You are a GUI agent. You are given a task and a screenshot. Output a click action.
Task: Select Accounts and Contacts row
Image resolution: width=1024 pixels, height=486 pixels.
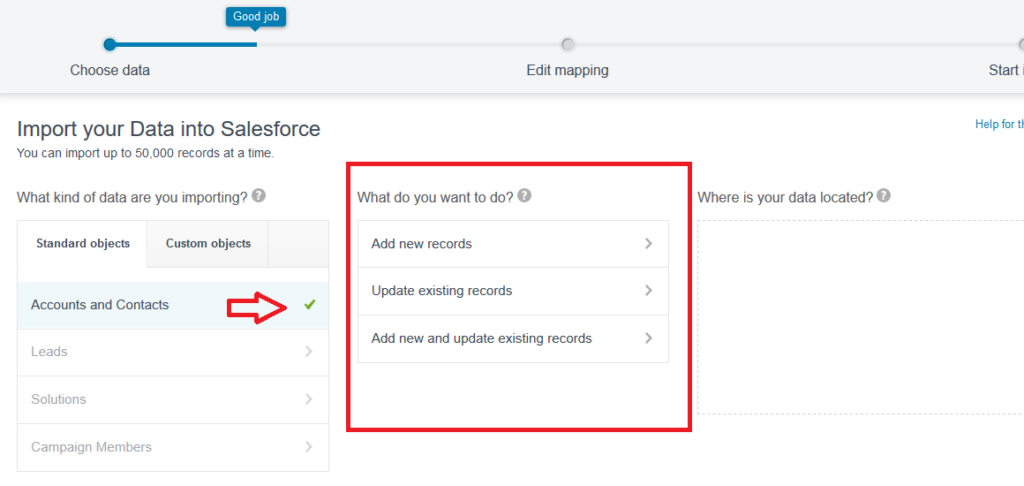click(173, 305)
